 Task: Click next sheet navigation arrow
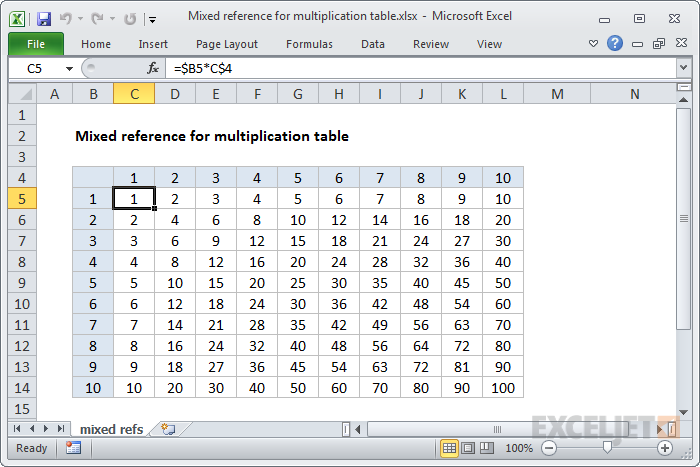(x=46, y=429)
